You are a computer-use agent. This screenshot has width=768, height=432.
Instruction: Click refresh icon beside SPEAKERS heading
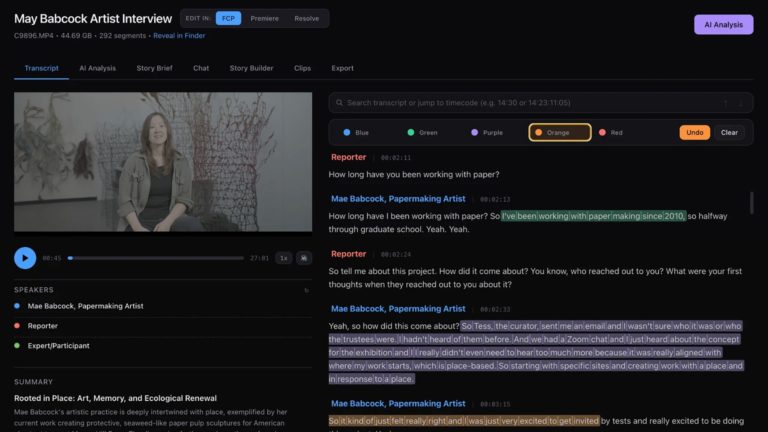click(307, 290)
